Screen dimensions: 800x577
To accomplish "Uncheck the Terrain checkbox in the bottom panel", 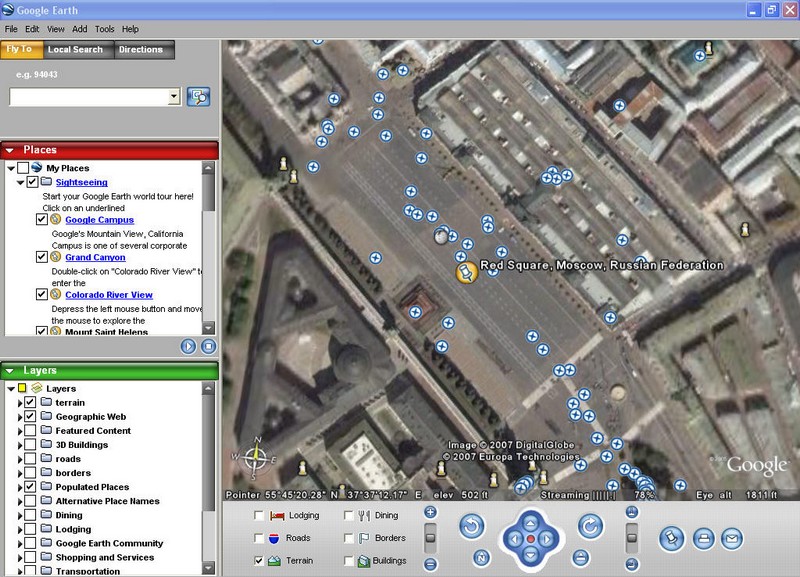I will point(259,561).
